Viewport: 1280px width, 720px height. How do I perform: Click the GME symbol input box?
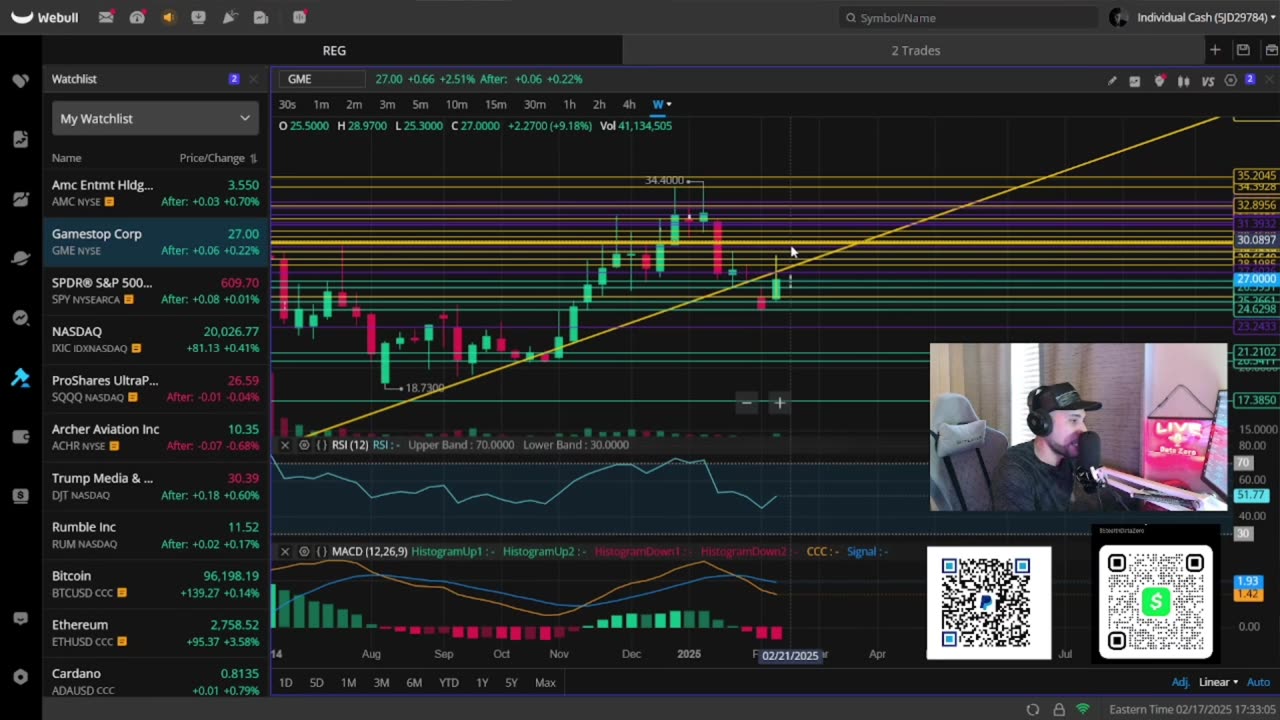(x=324, y=79)
